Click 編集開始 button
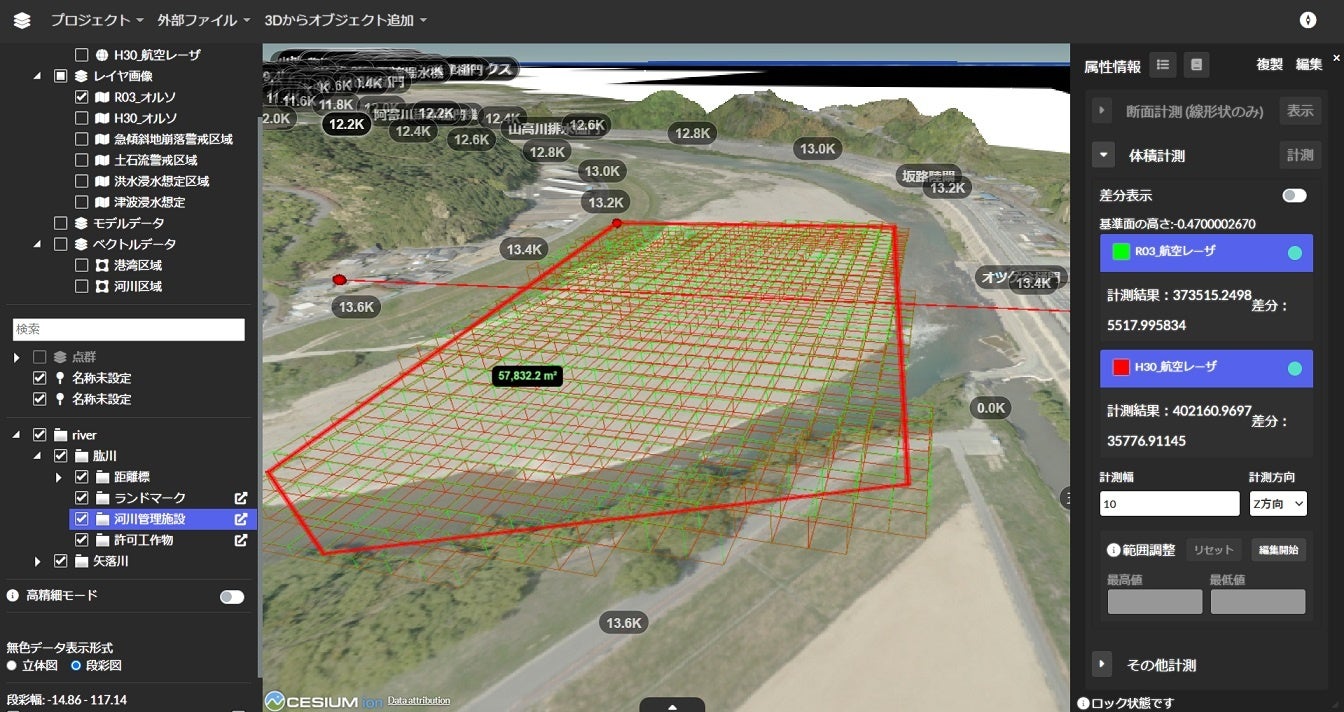This screenshot has height=712, width=1344. [x=1278, y=550]
